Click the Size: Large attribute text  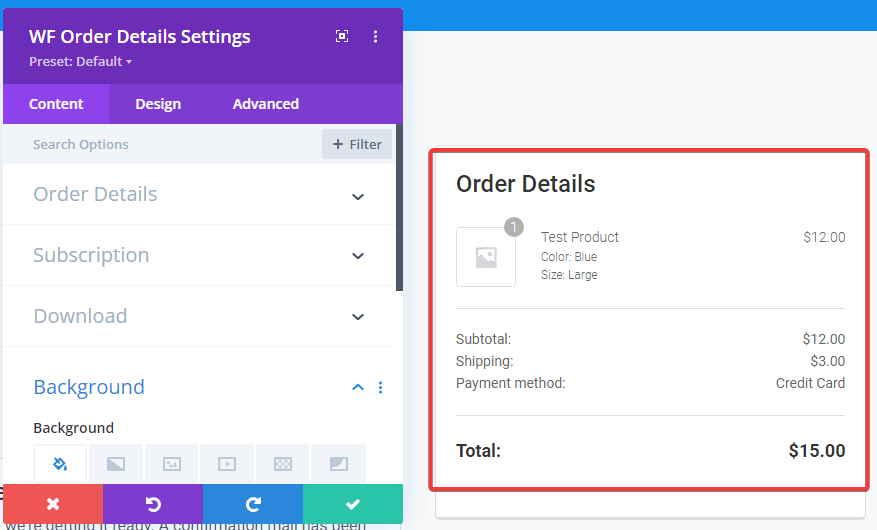pos(569,275)
